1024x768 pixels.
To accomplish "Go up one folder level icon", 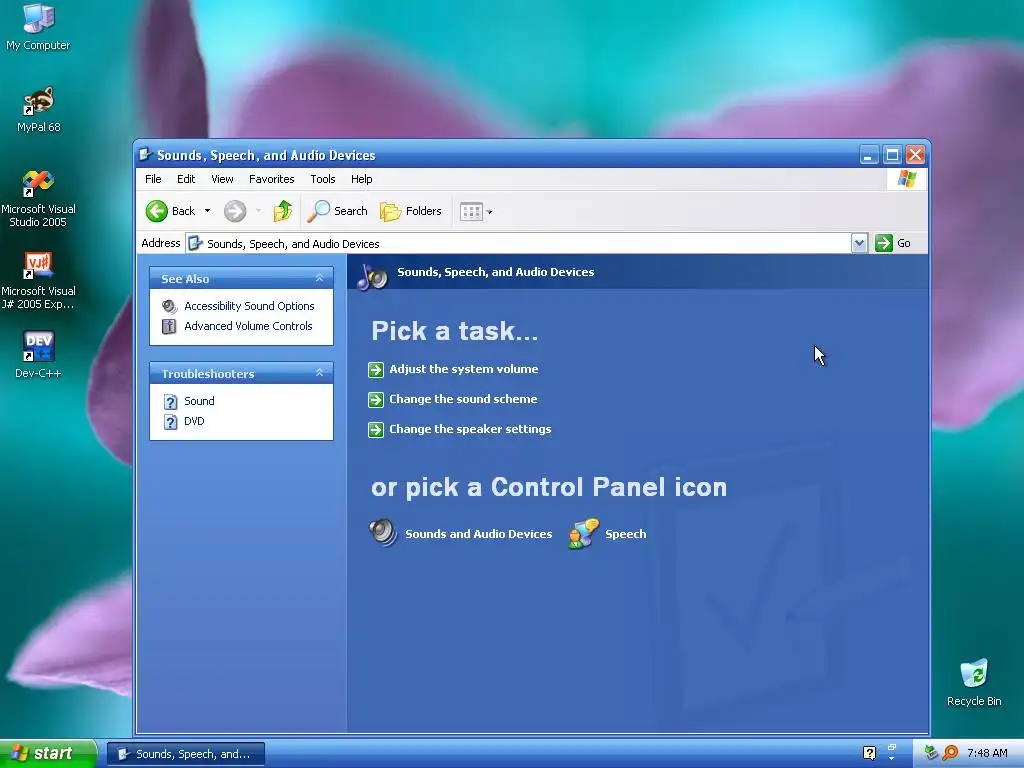I will point(282,211).
